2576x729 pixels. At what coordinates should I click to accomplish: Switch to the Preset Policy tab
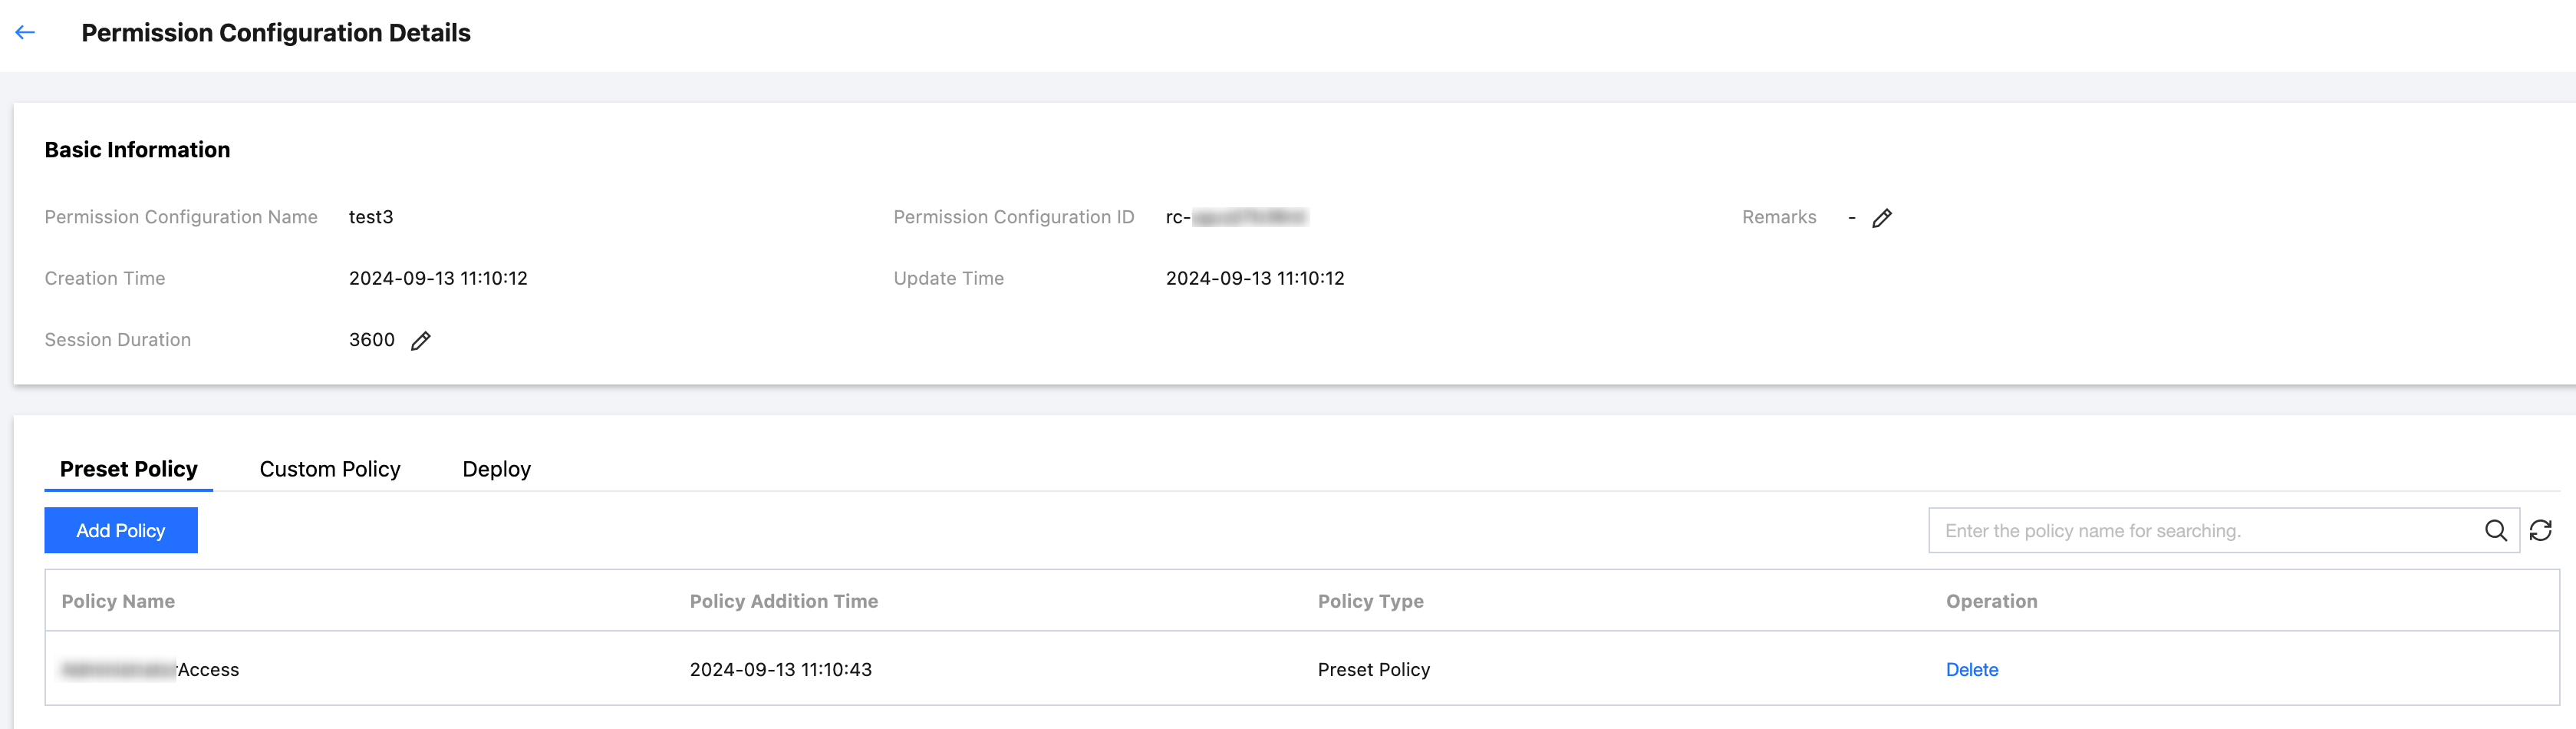[129, 469]
